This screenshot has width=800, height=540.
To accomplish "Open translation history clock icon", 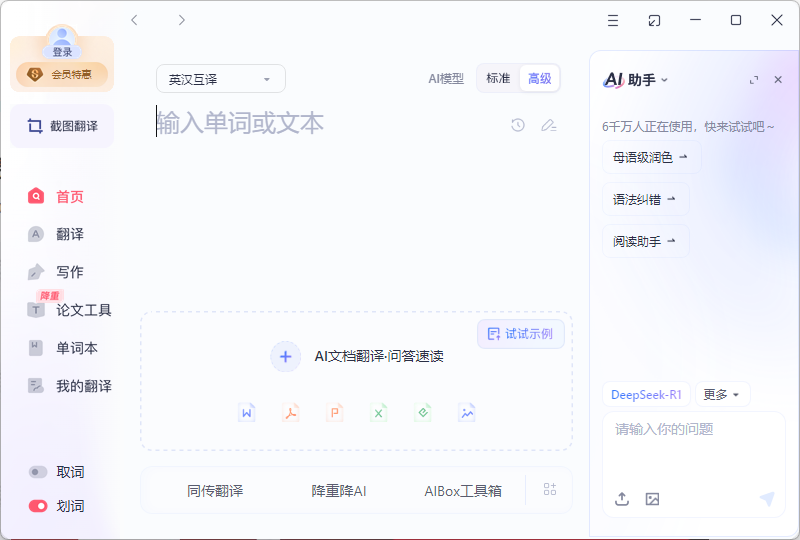I will click(x=518, y=125).
